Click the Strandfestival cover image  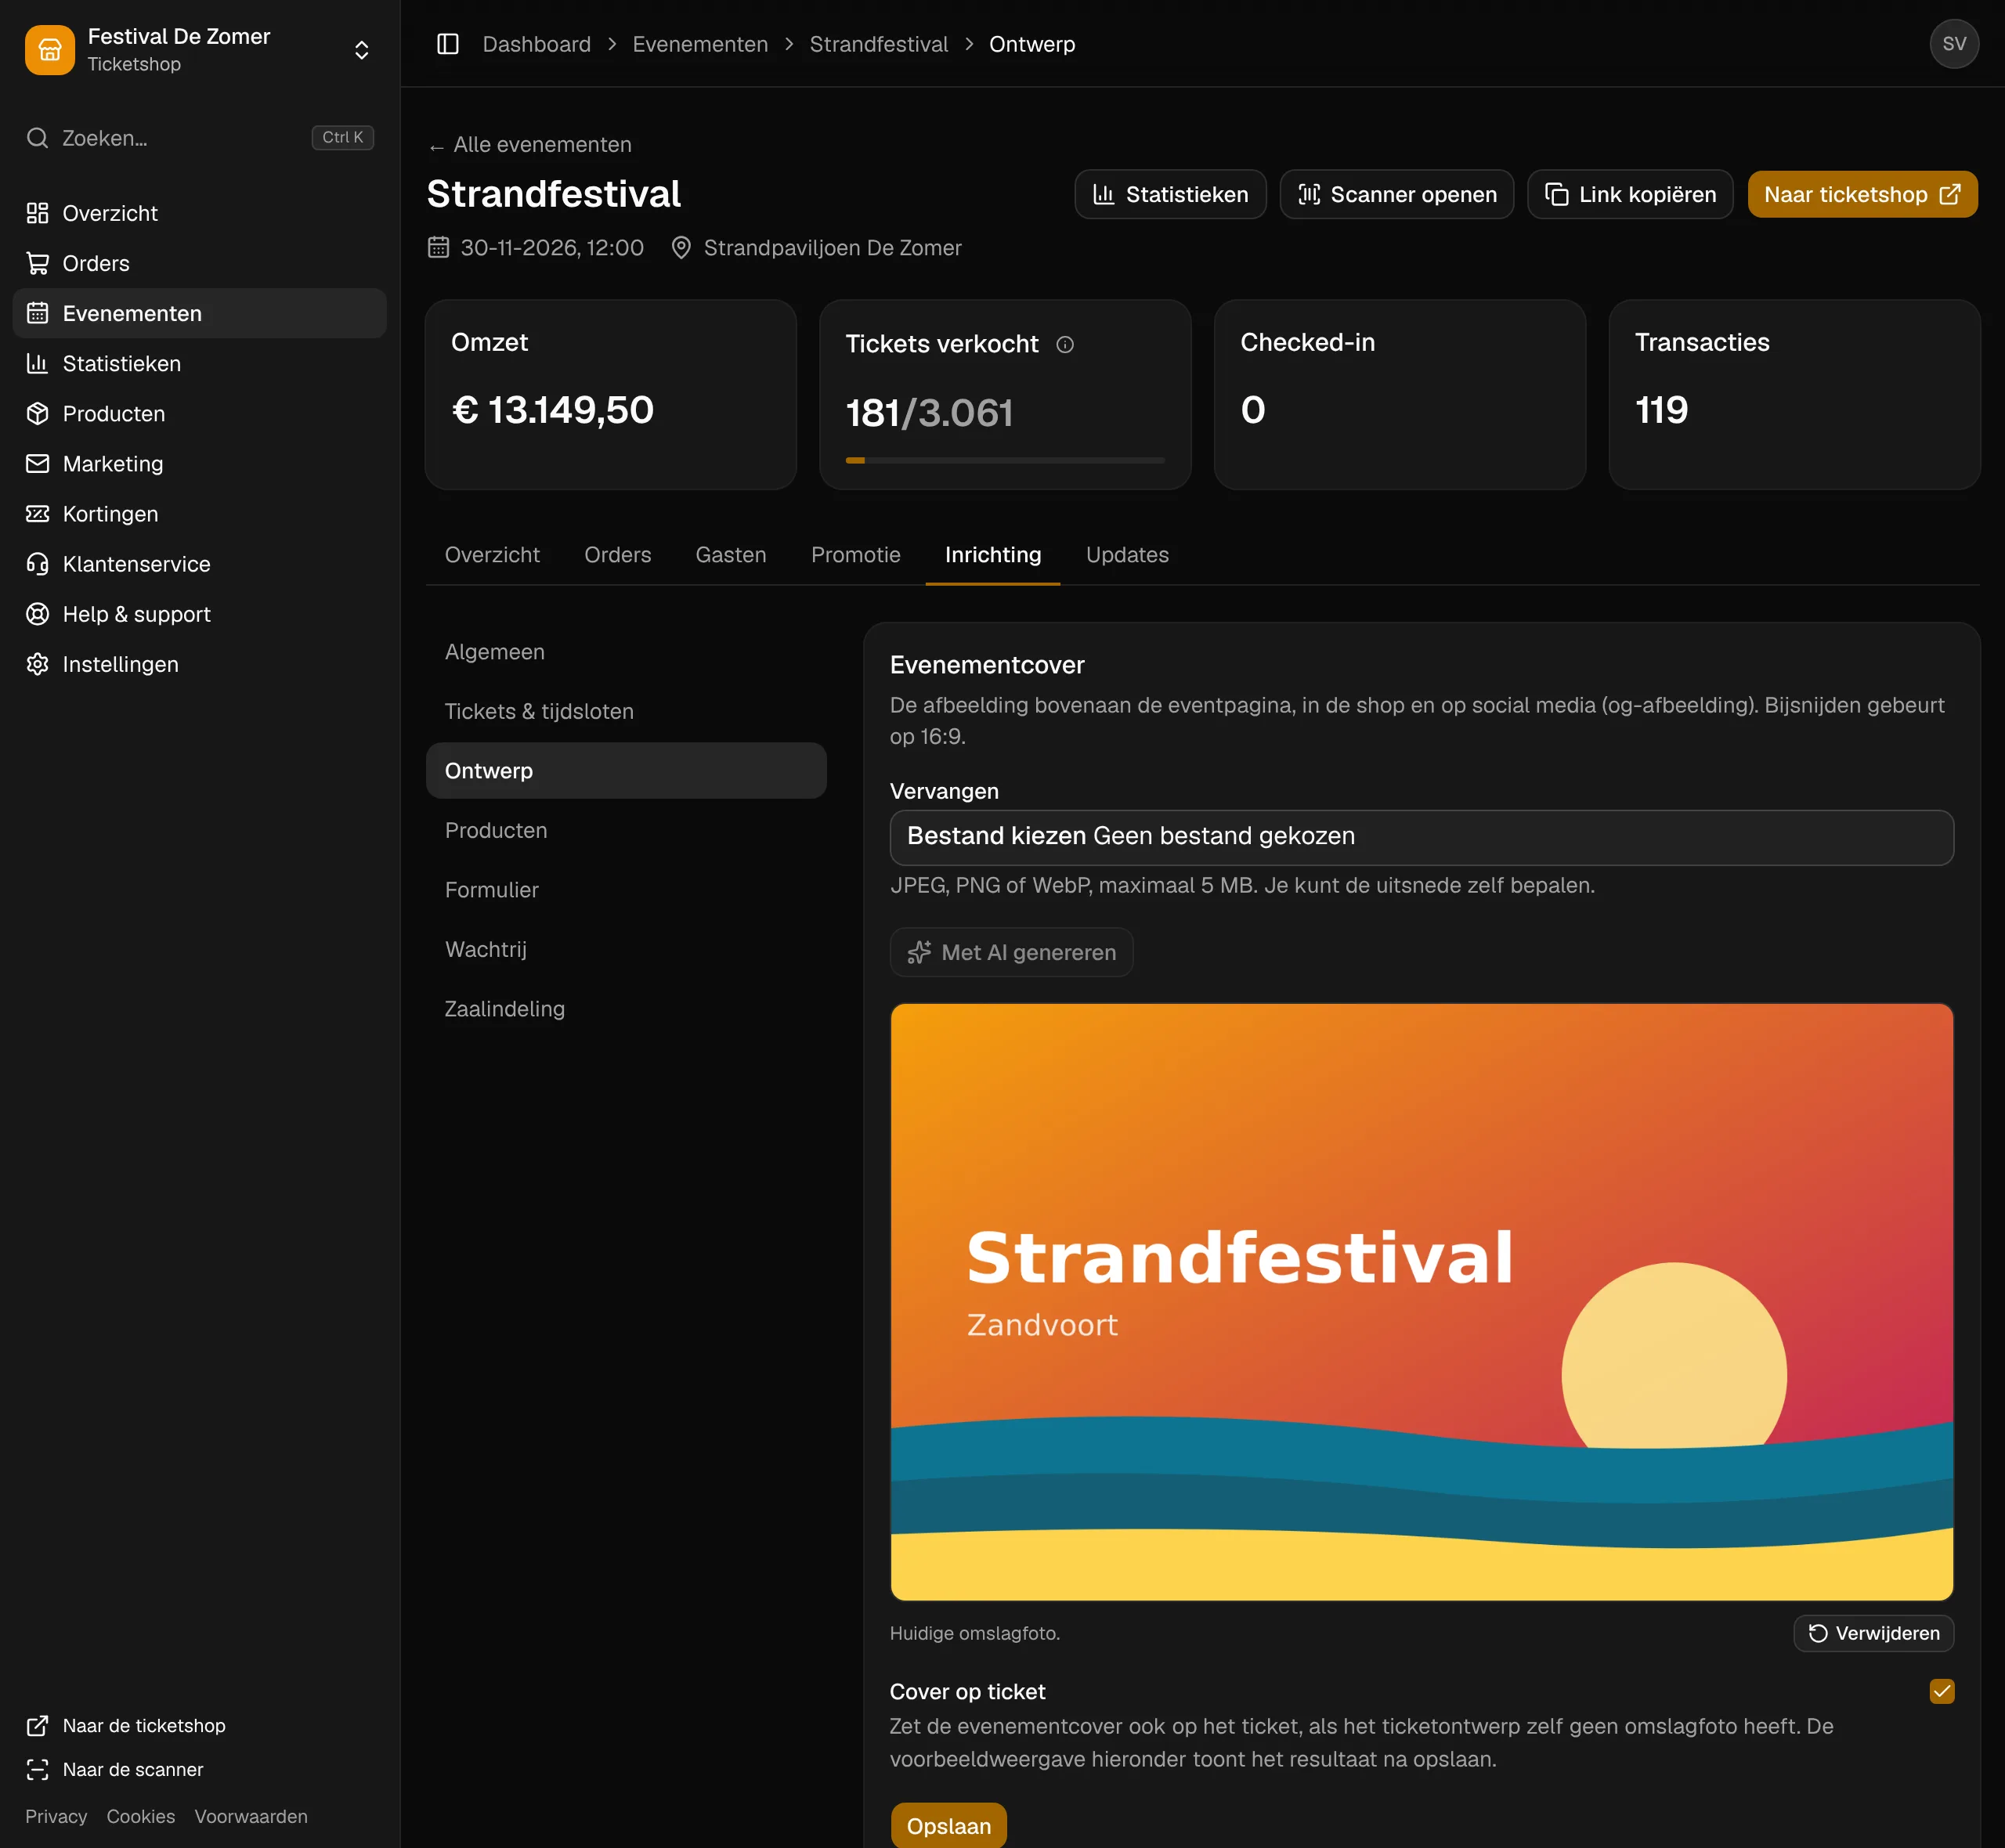pos(1421,1302)
